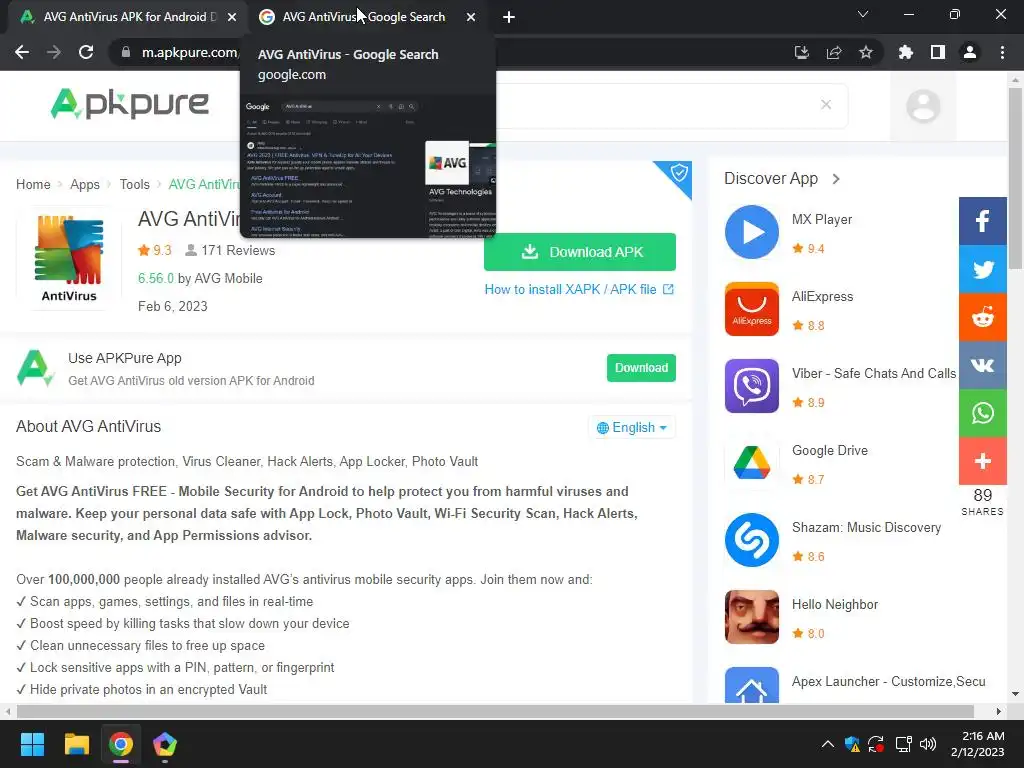Reload the current page
Image resolution: width=1024 pixels, height=768 pixels.
pos(86,52)
